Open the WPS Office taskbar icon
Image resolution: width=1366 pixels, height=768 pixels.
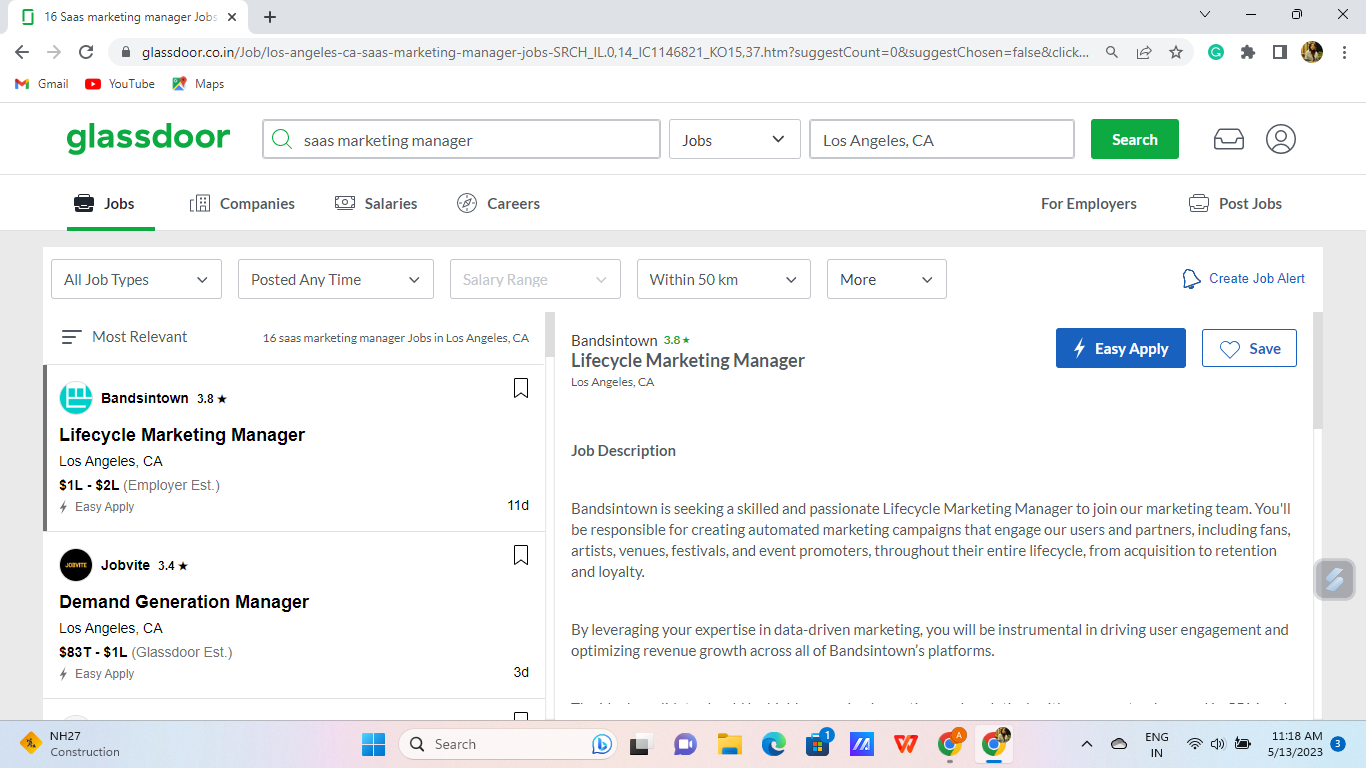(906, 744)
